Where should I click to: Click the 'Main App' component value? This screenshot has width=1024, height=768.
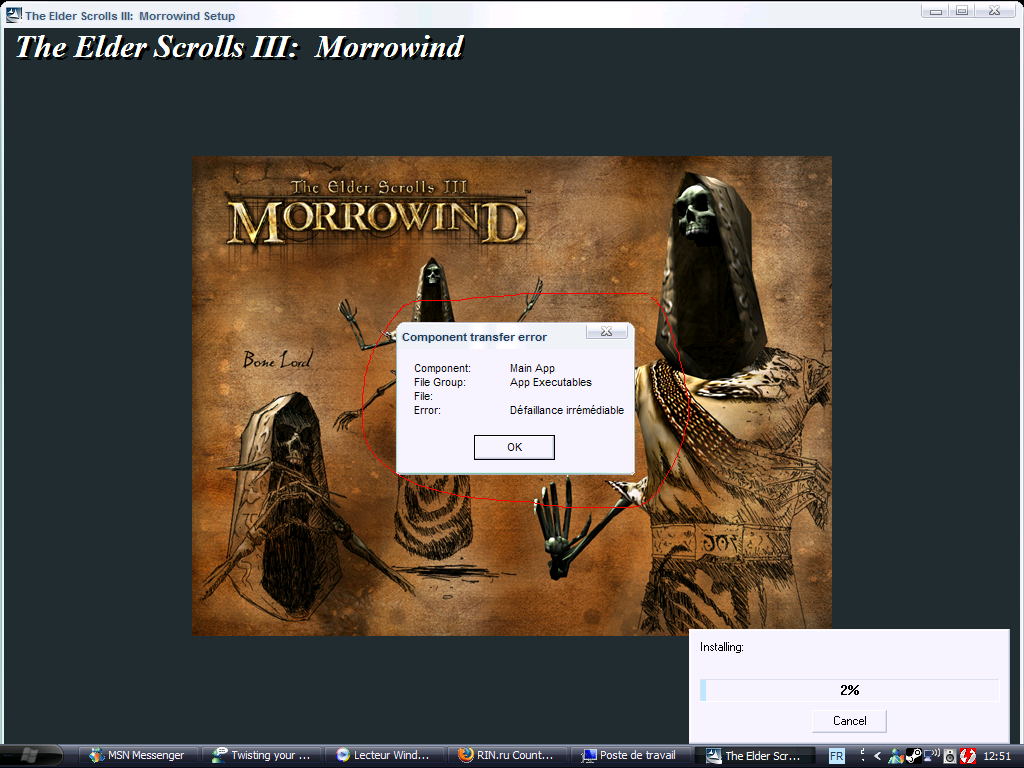point(532,368)
